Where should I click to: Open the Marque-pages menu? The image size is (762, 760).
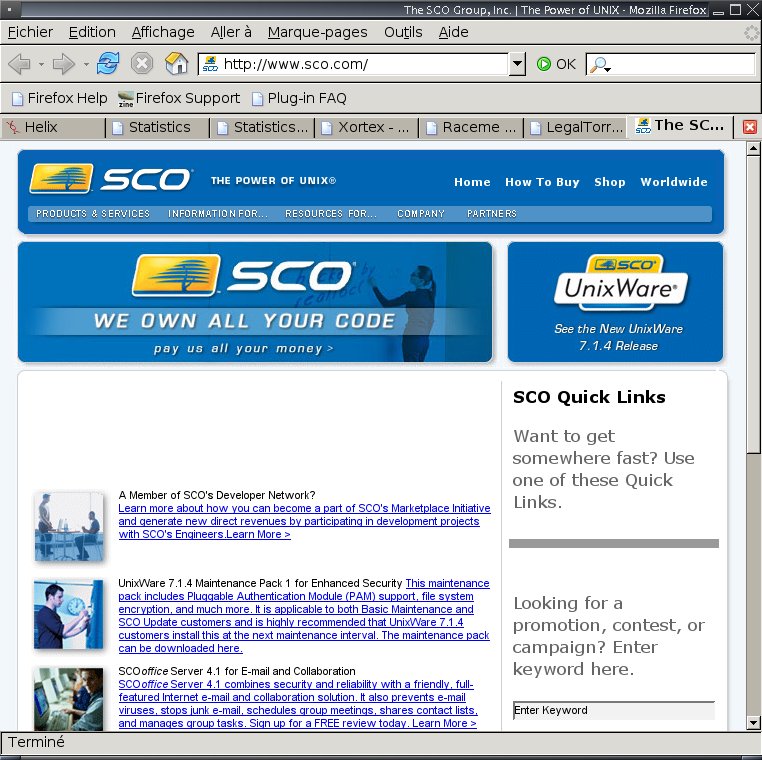coord(317,32)
